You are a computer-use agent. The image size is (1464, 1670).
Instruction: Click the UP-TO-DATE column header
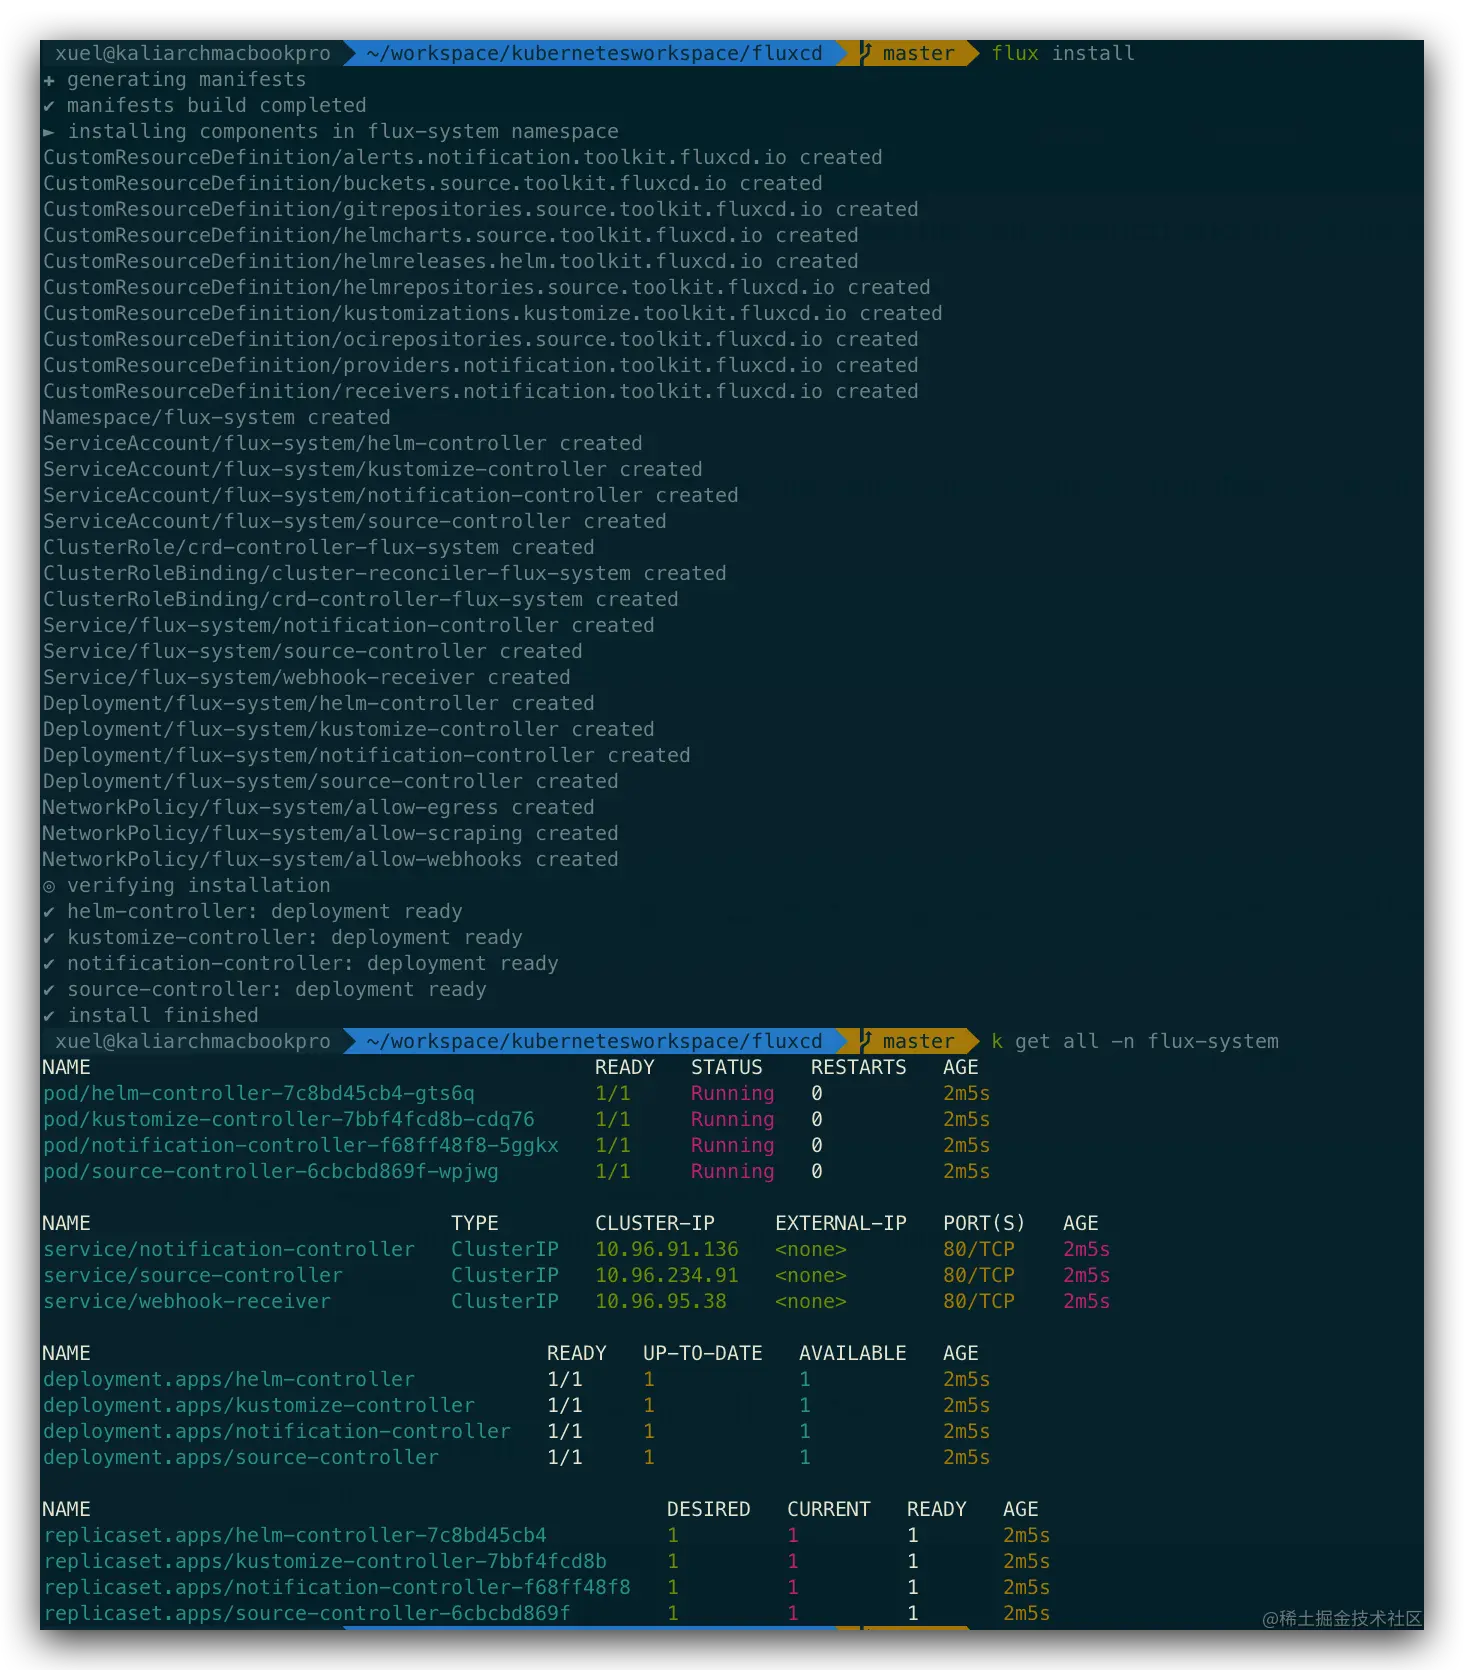[x=703, y=1353]
